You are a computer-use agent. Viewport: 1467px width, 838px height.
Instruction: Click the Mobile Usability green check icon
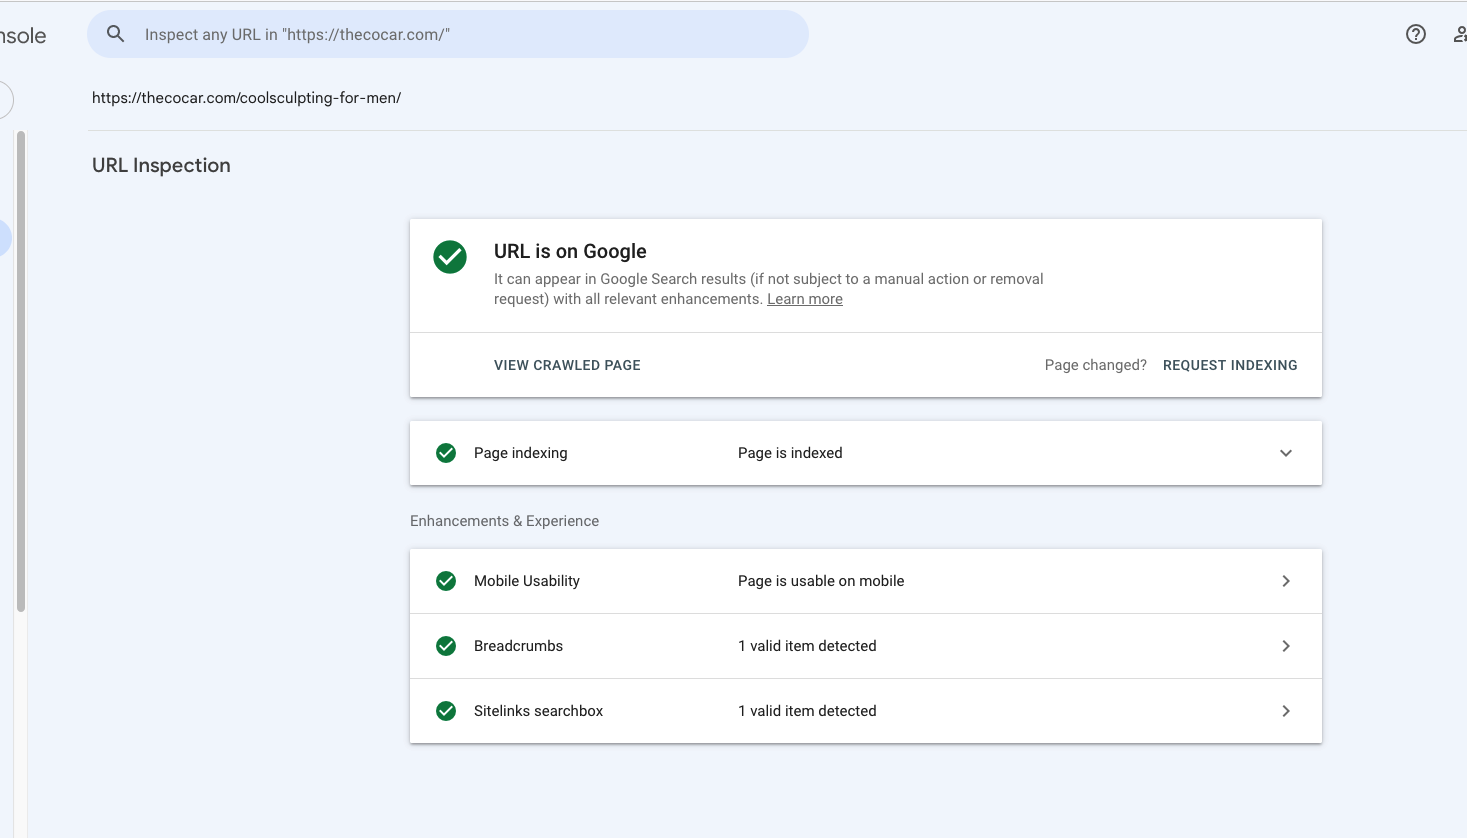[446, 581]
